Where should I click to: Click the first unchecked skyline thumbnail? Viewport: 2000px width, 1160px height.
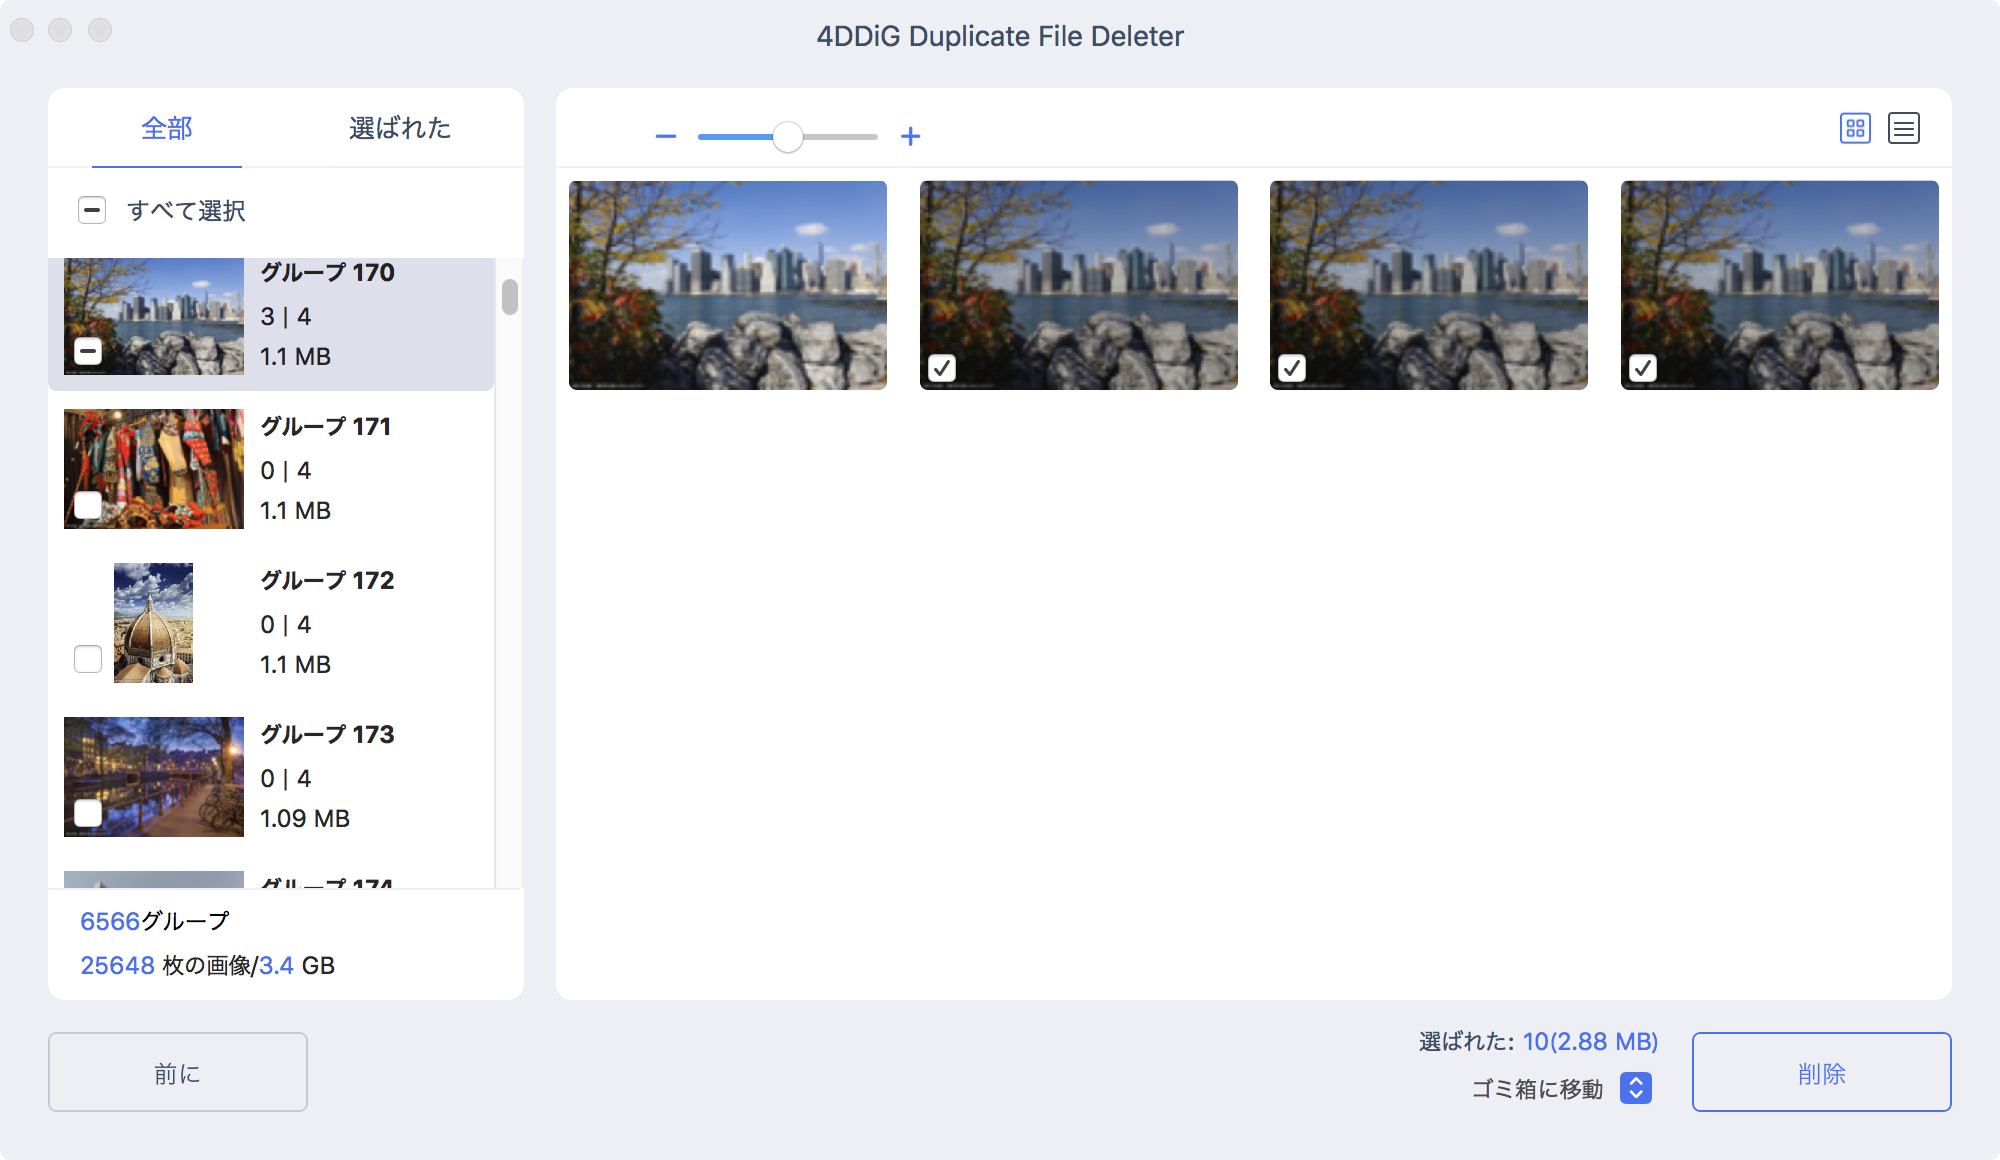pos(727,285)
